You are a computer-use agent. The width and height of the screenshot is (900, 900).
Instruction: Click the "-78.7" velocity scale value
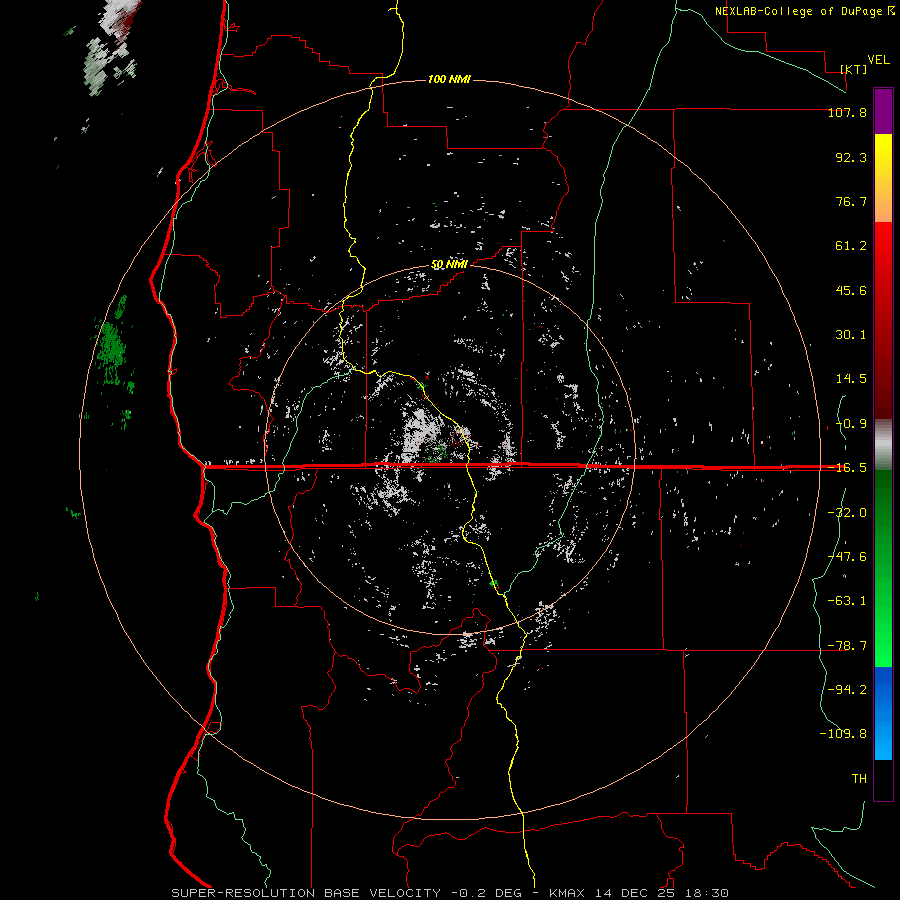pos(847,646)
